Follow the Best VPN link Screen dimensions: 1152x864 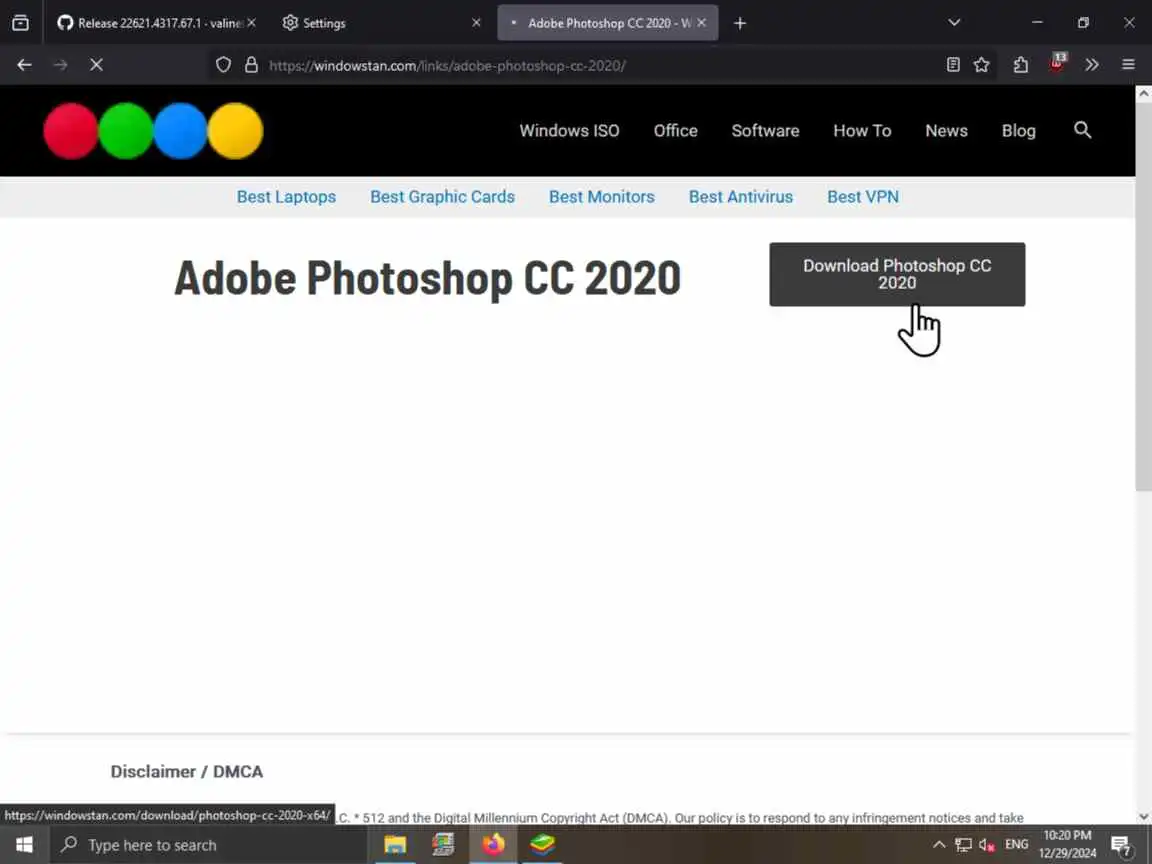pyautogui.click(x=863, y=197)
